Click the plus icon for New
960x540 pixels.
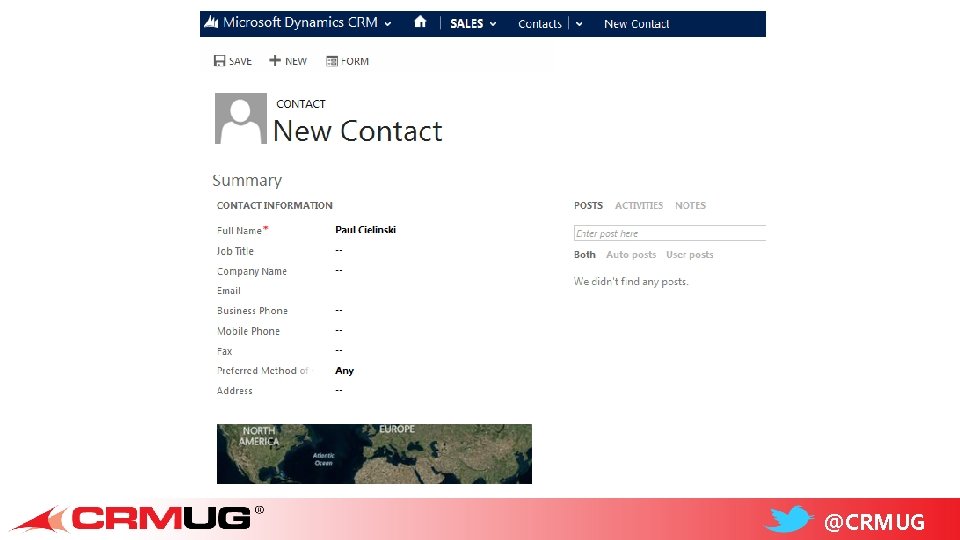[275, 60]
